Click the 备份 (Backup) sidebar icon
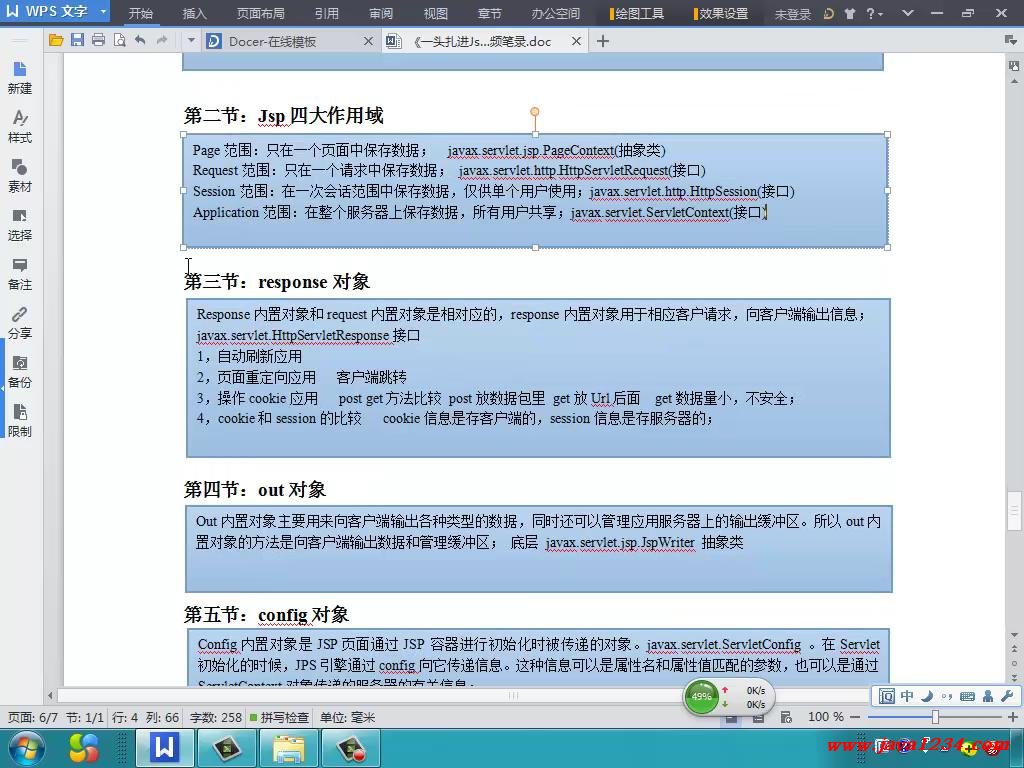 [19, 371]
